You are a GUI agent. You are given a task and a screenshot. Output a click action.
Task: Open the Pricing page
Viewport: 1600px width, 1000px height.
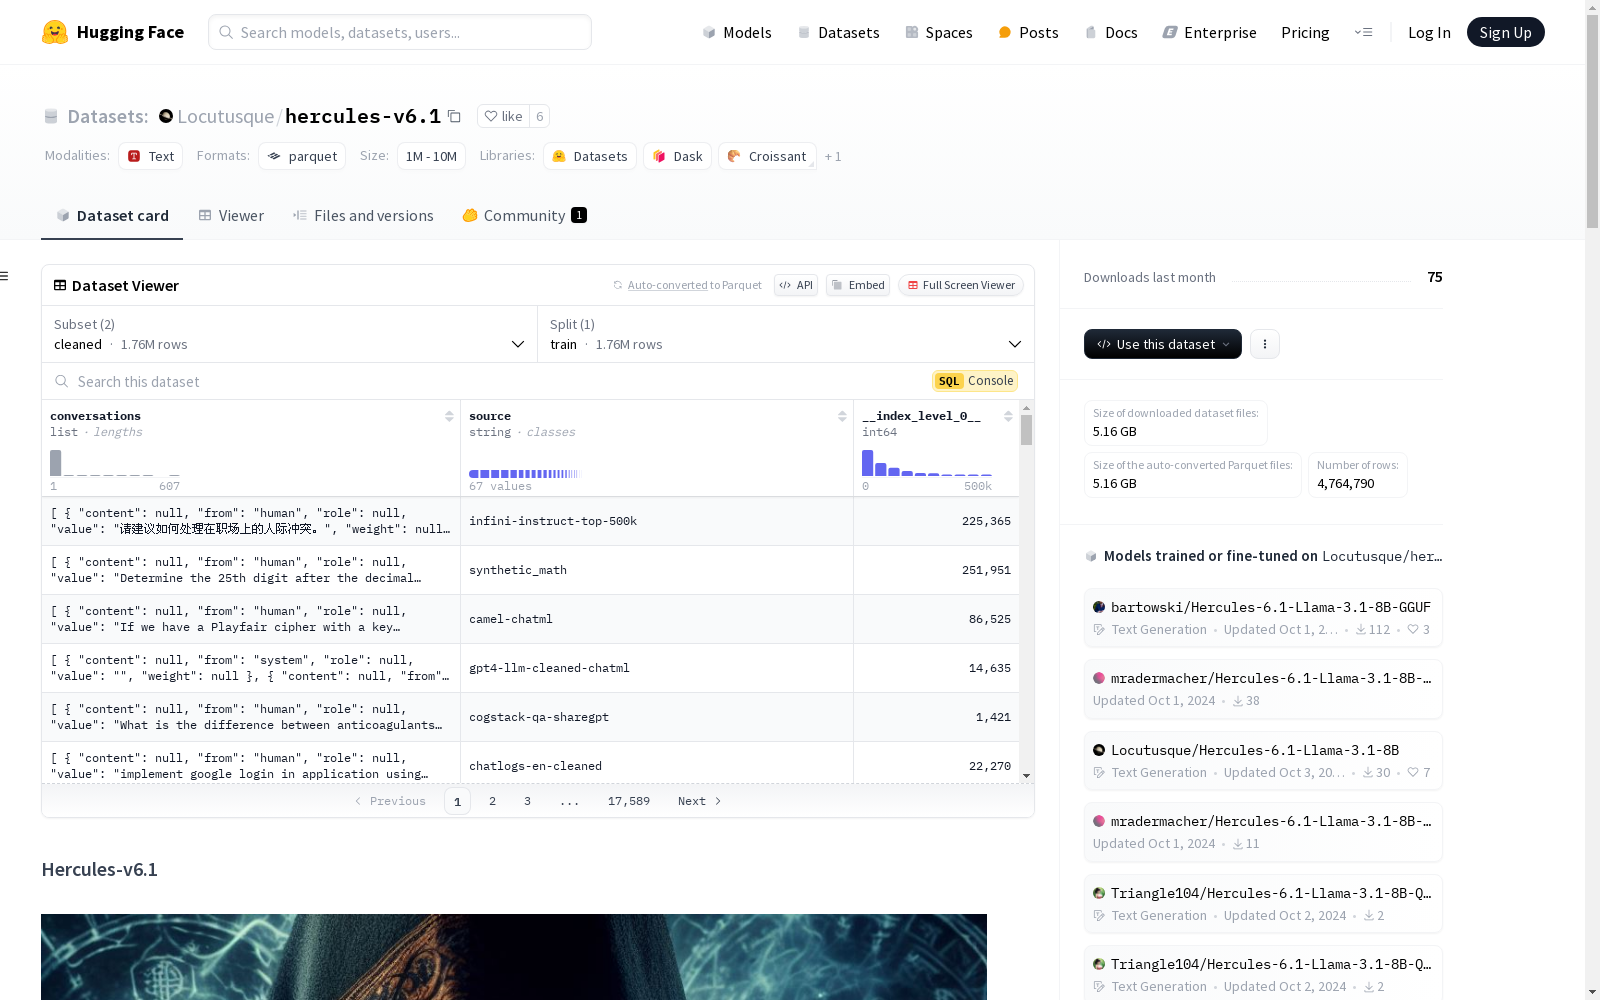1305,32
